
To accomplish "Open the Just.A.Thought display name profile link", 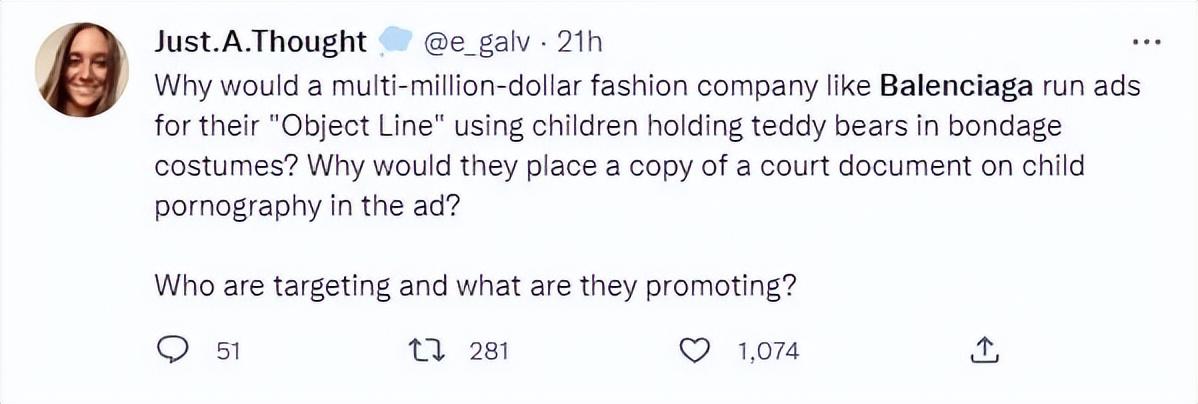I will coord(261,42).
